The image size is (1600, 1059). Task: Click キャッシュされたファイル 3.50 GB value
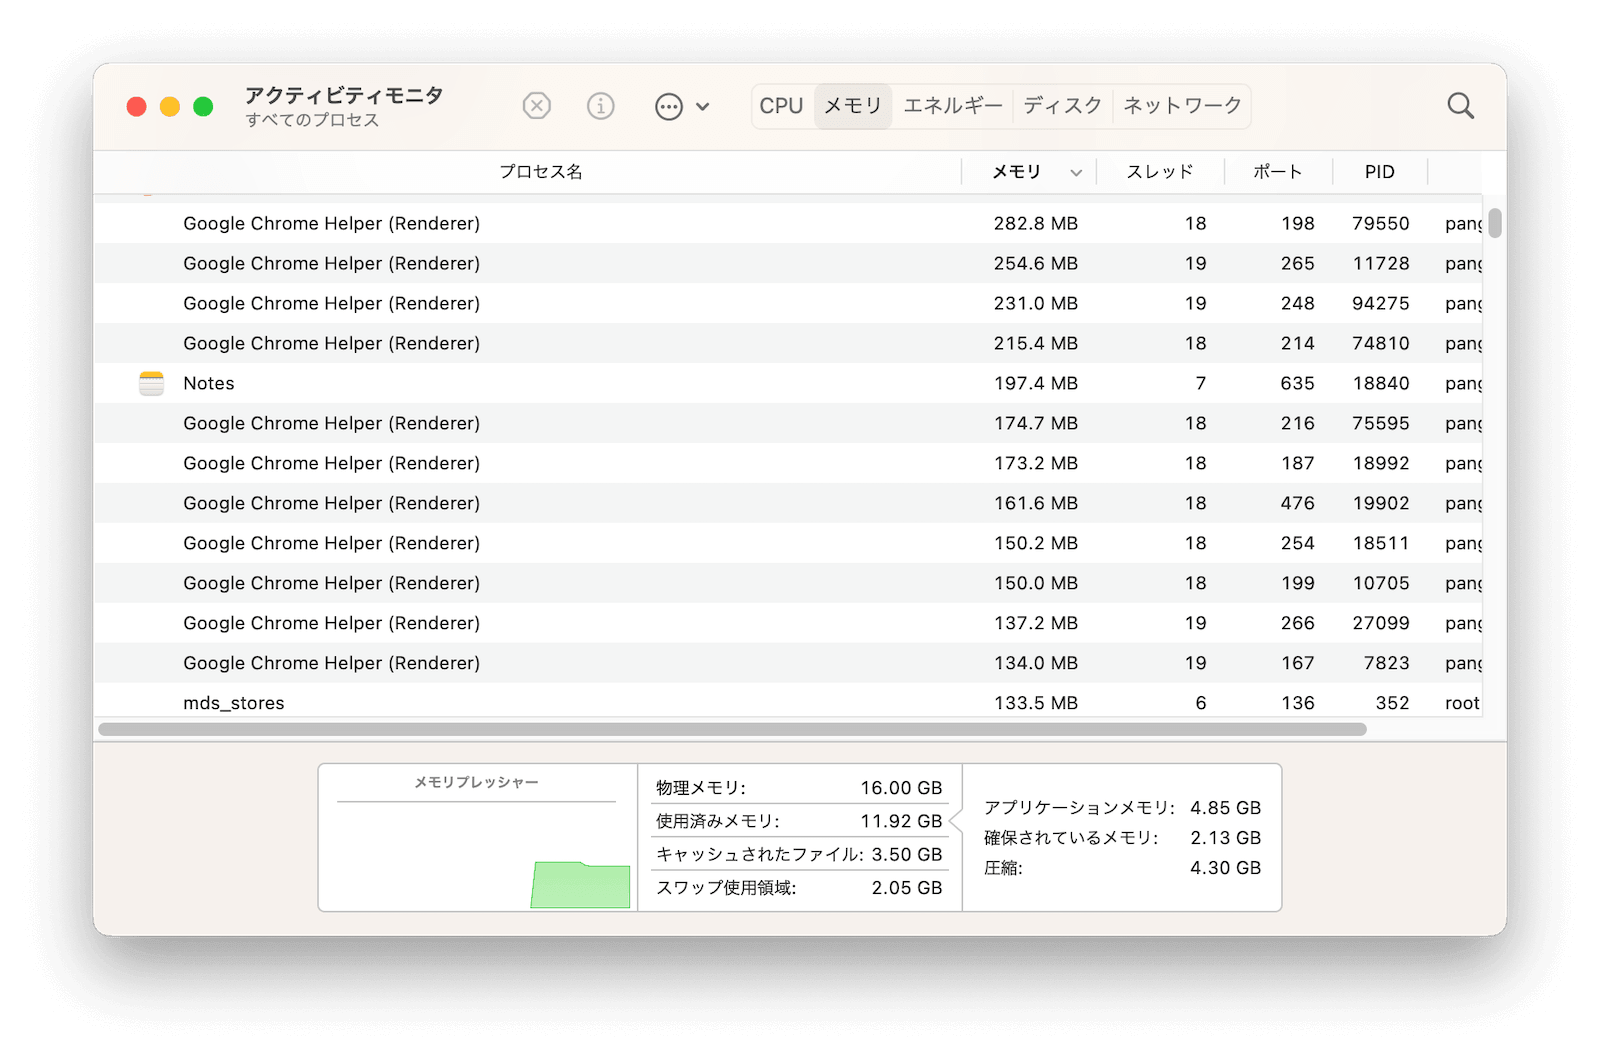[x=907, y=854]
